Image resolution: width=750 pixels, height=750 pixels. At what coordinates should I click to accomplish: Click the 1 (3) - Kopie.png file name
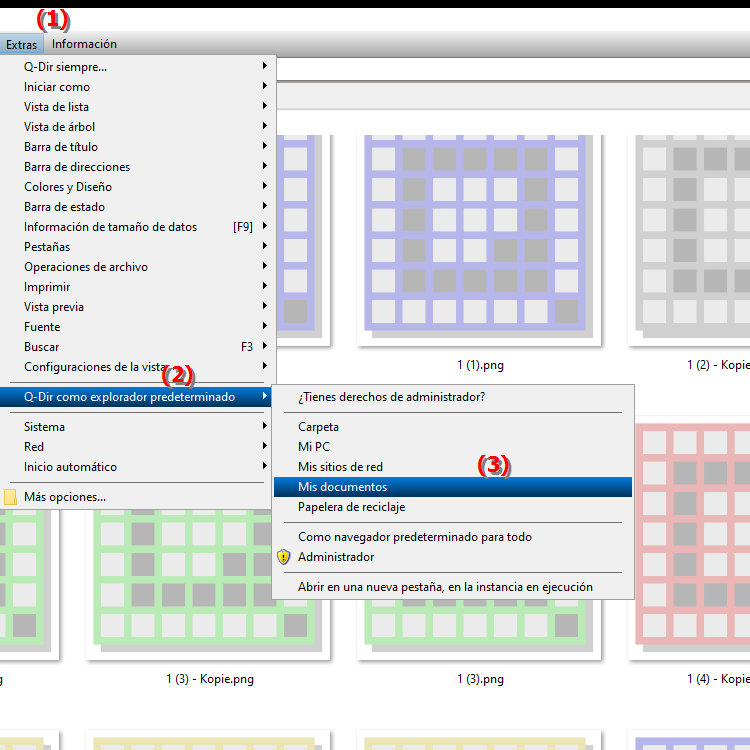tap(210, 679)
